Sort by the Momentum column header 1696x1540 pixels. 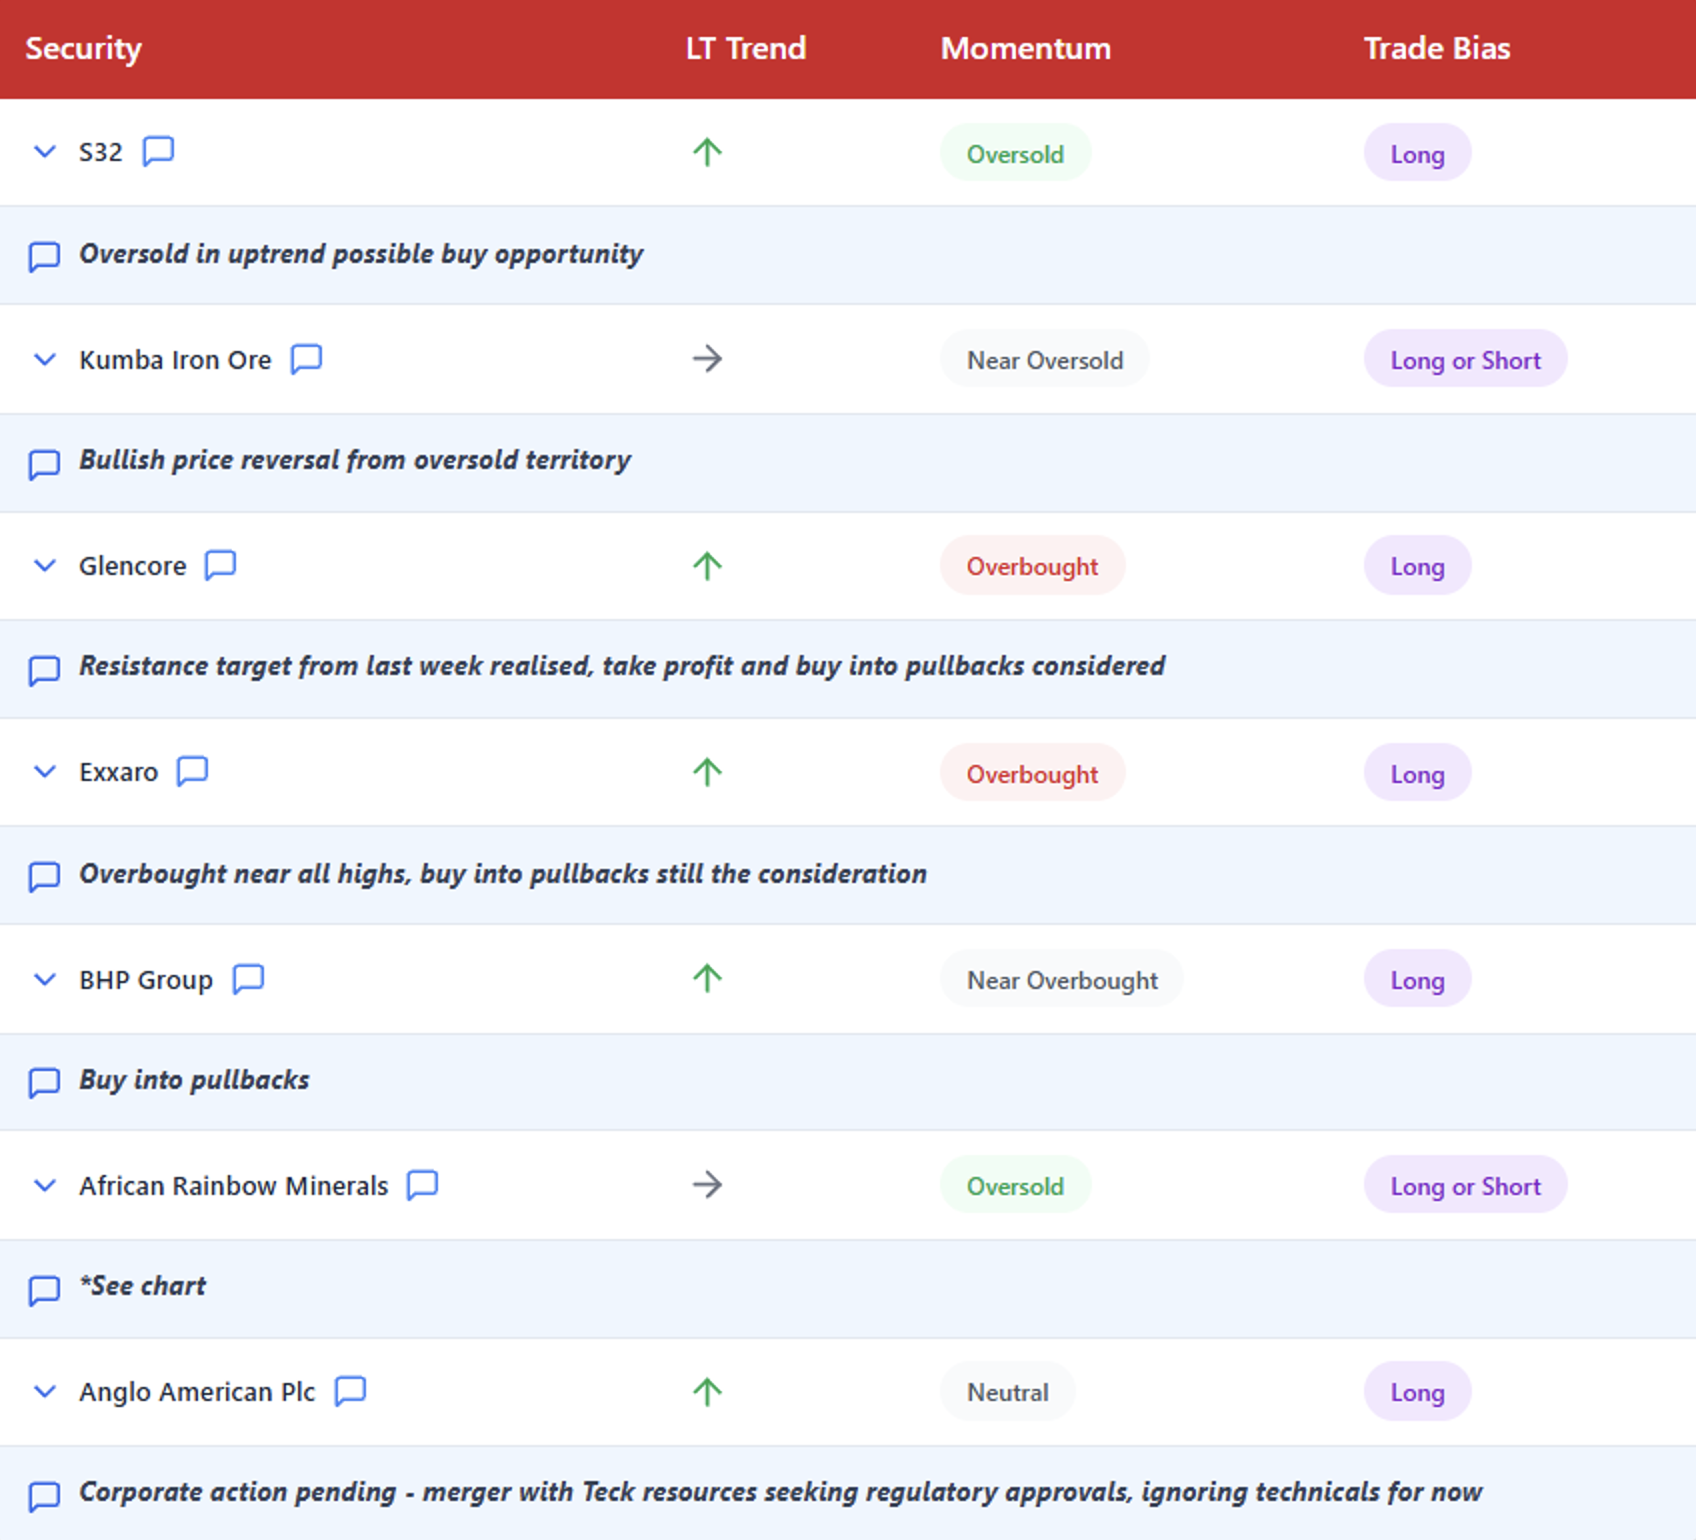pos(1025,48)
